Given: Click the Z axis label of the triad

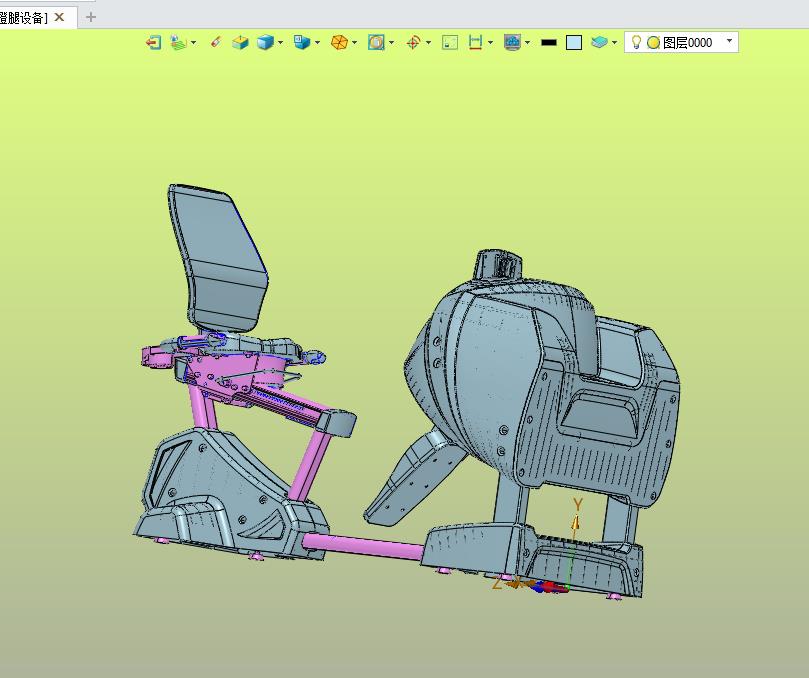Looking at the screenshot, I should 497,584.
